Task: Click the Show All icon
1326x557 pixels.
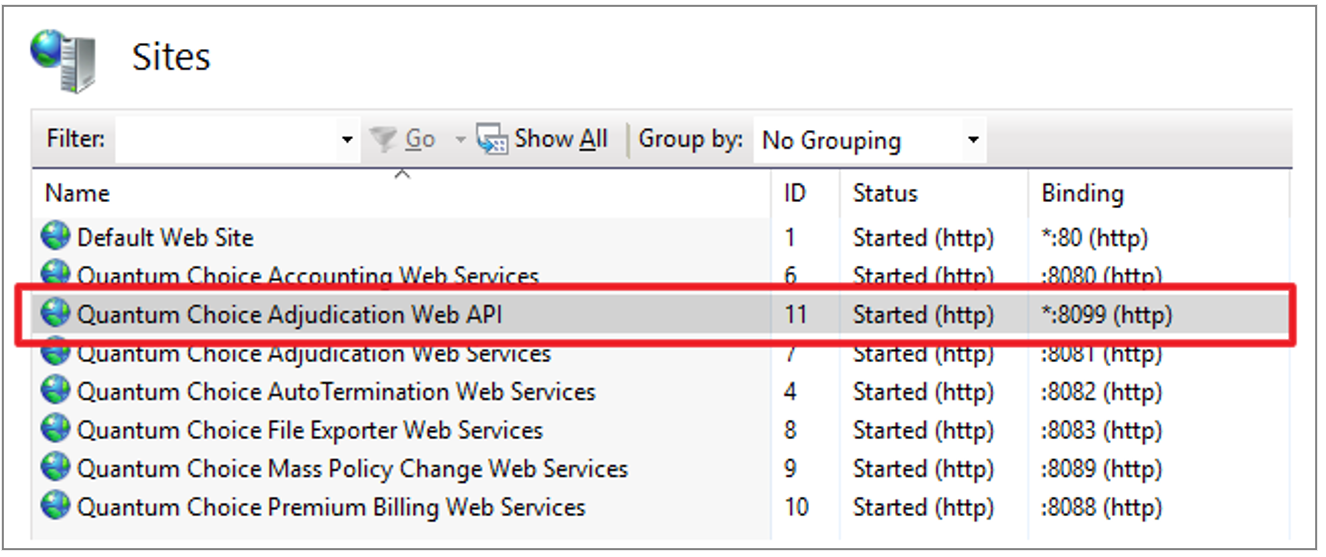Action: coord(491,140)
